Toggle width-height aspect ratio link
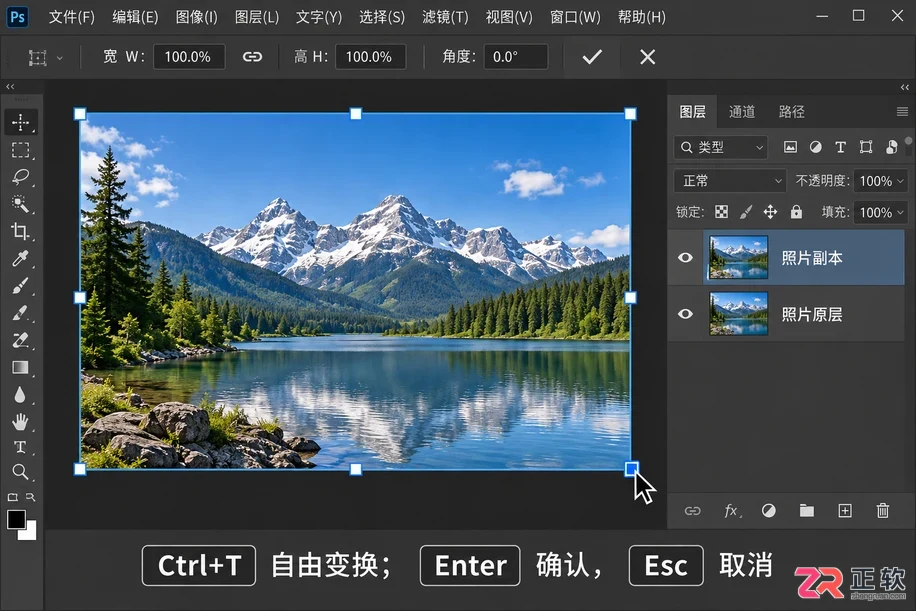916x611 pixels. (x=252, y=57)
